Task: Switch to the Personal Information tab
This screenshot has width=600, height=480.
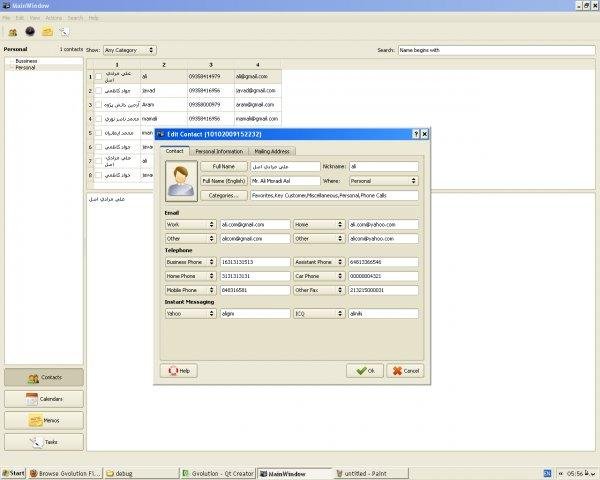Action: [218, 151]
